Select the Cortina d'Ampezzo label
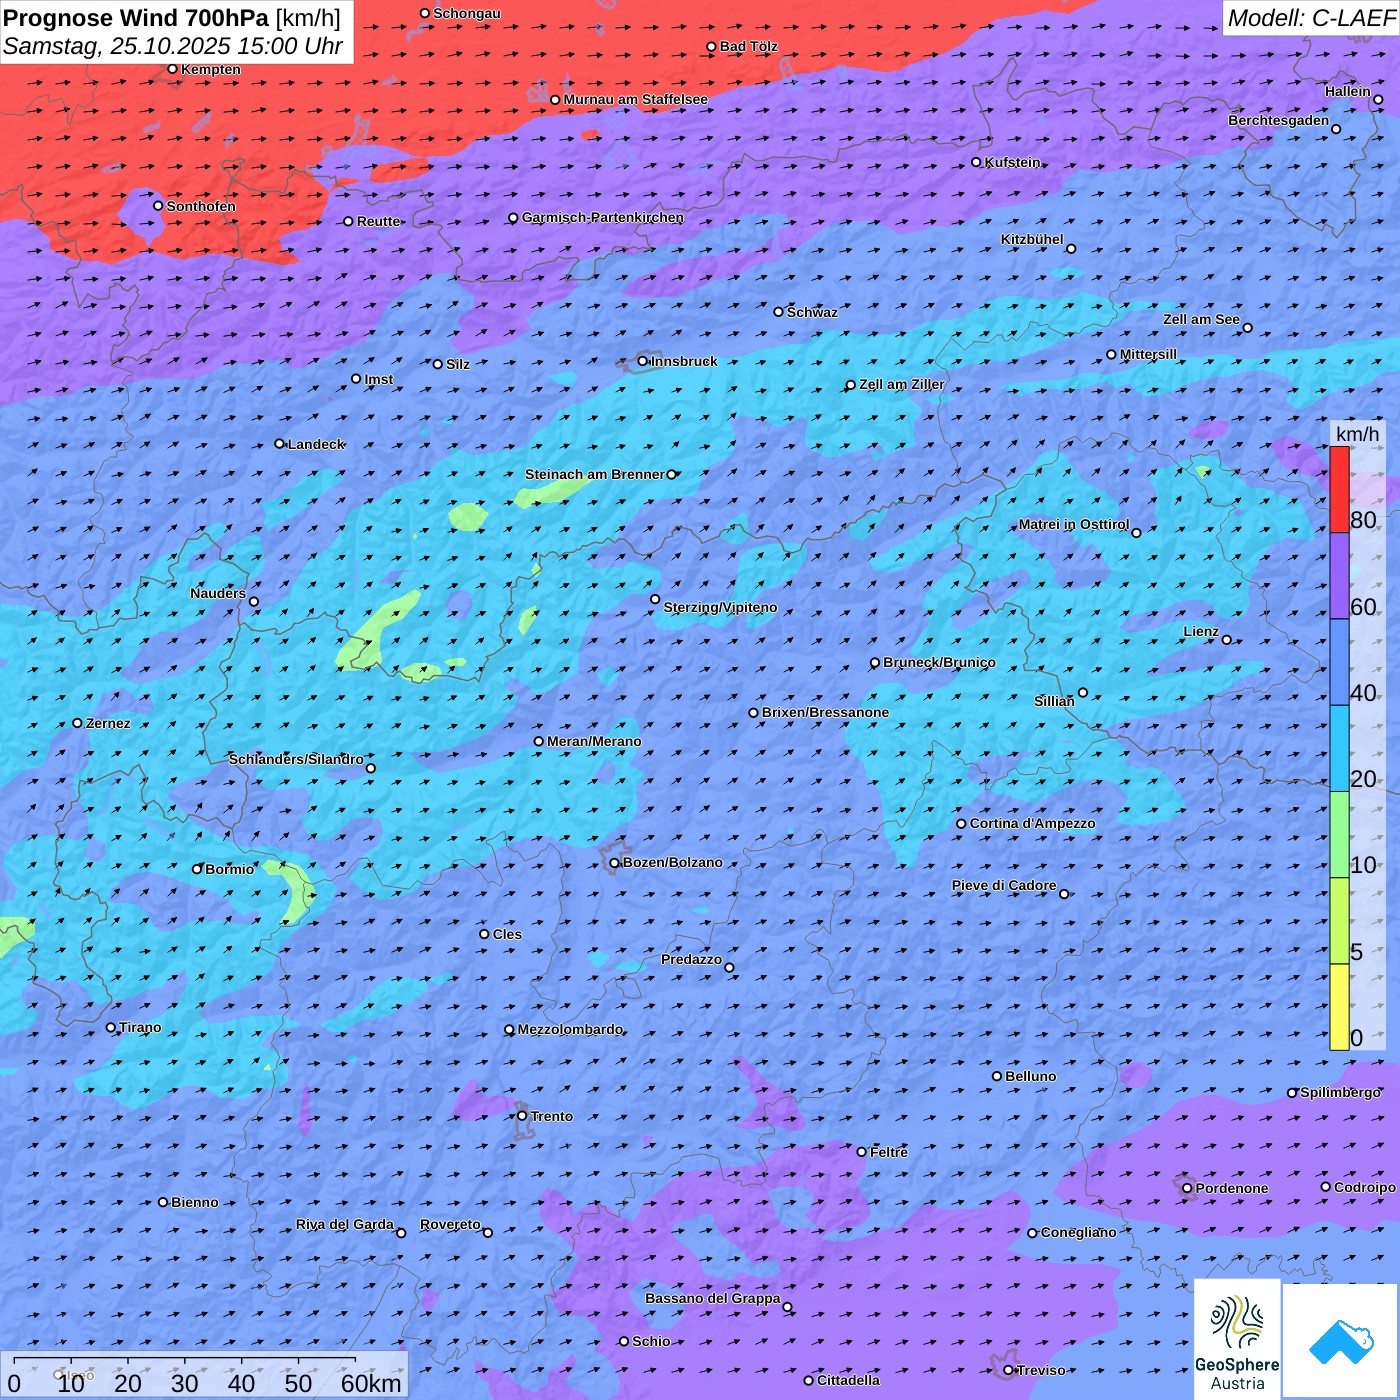Viewport: 1400px width, 1400px height. [x=1033, y=823]
